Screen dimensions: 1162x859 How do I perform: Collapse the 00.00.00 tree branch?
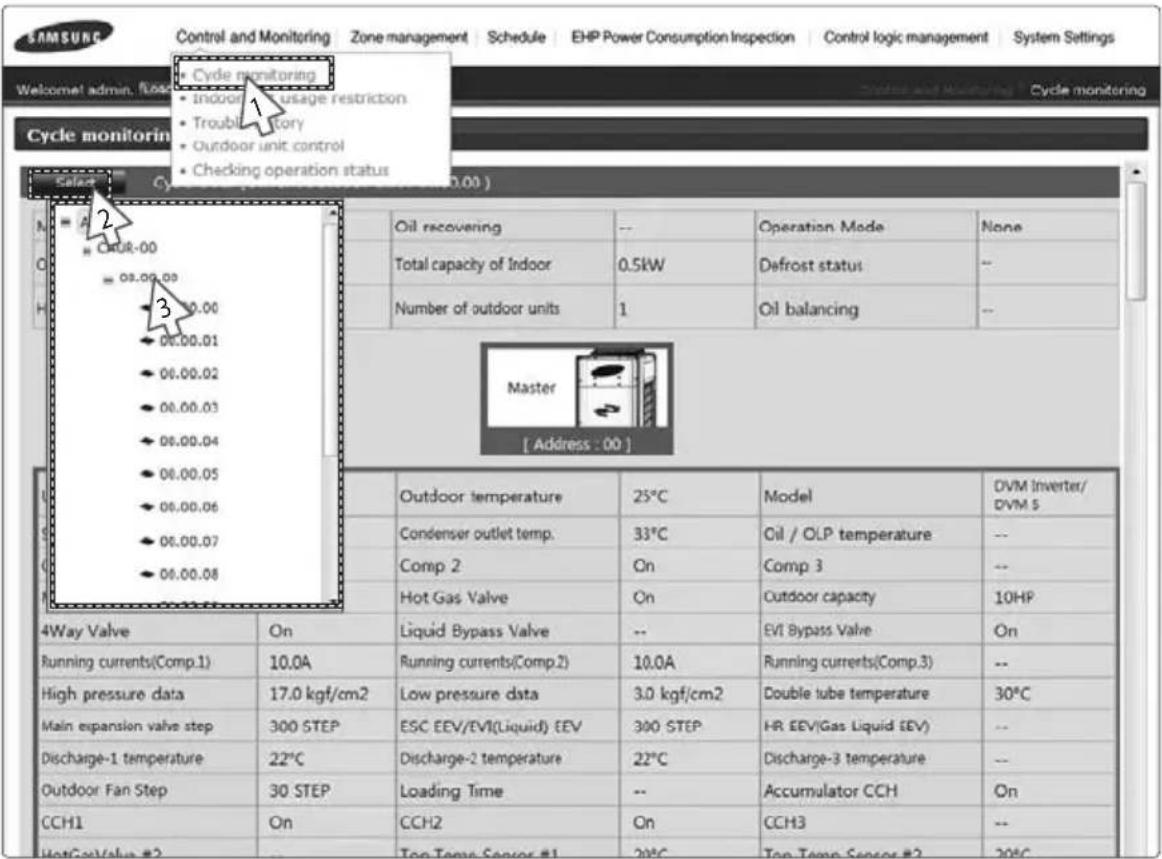pyautogui.click(x=108, y=279)
